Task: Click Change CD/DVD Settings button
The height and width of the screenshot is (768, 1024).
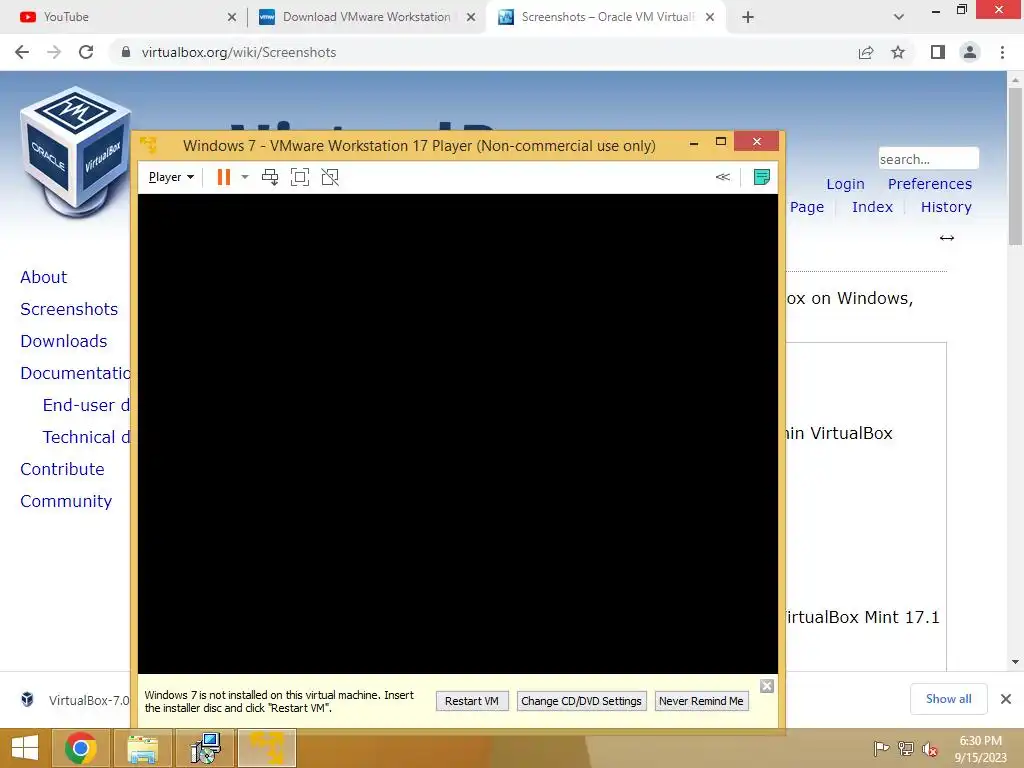Action: (581, 701)
